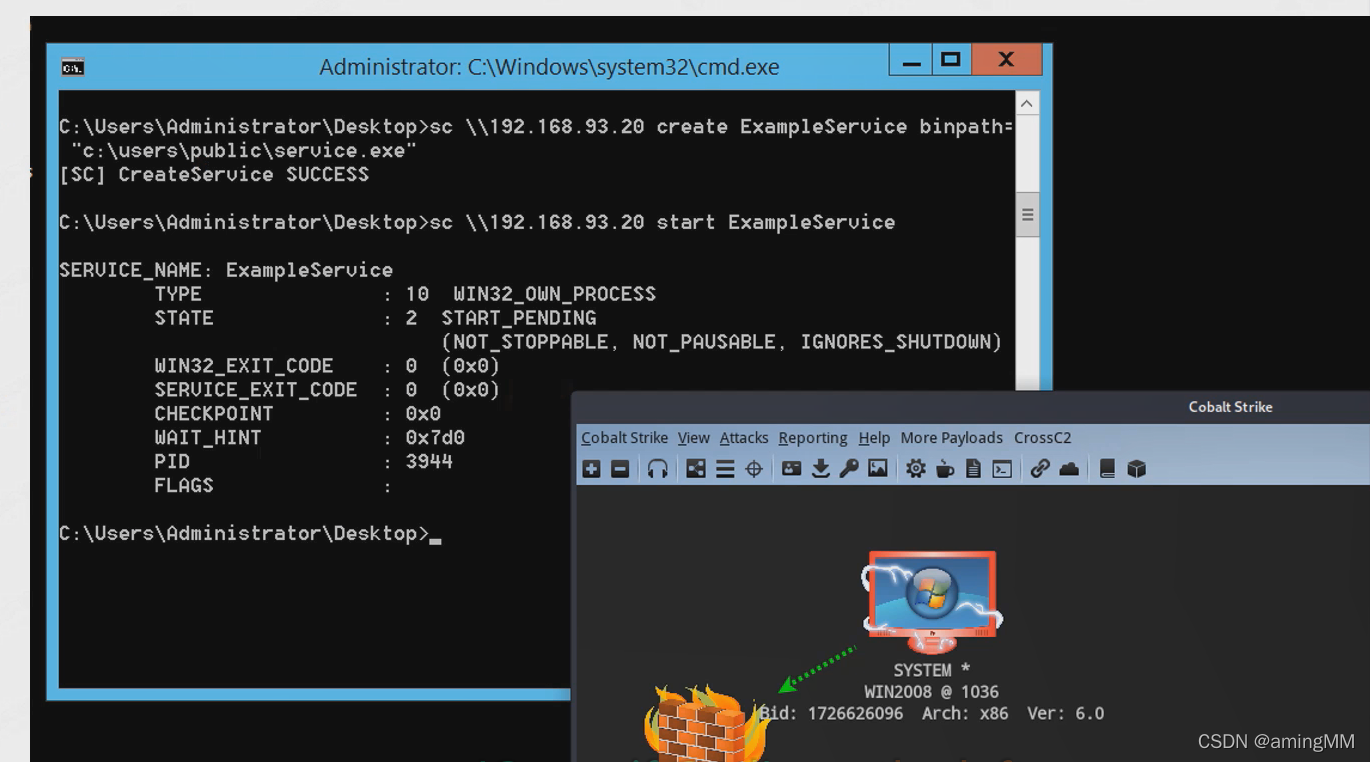
Task: Click the cmd window vertical scrollbar thumb
Action: click(x=1027, y=214)
